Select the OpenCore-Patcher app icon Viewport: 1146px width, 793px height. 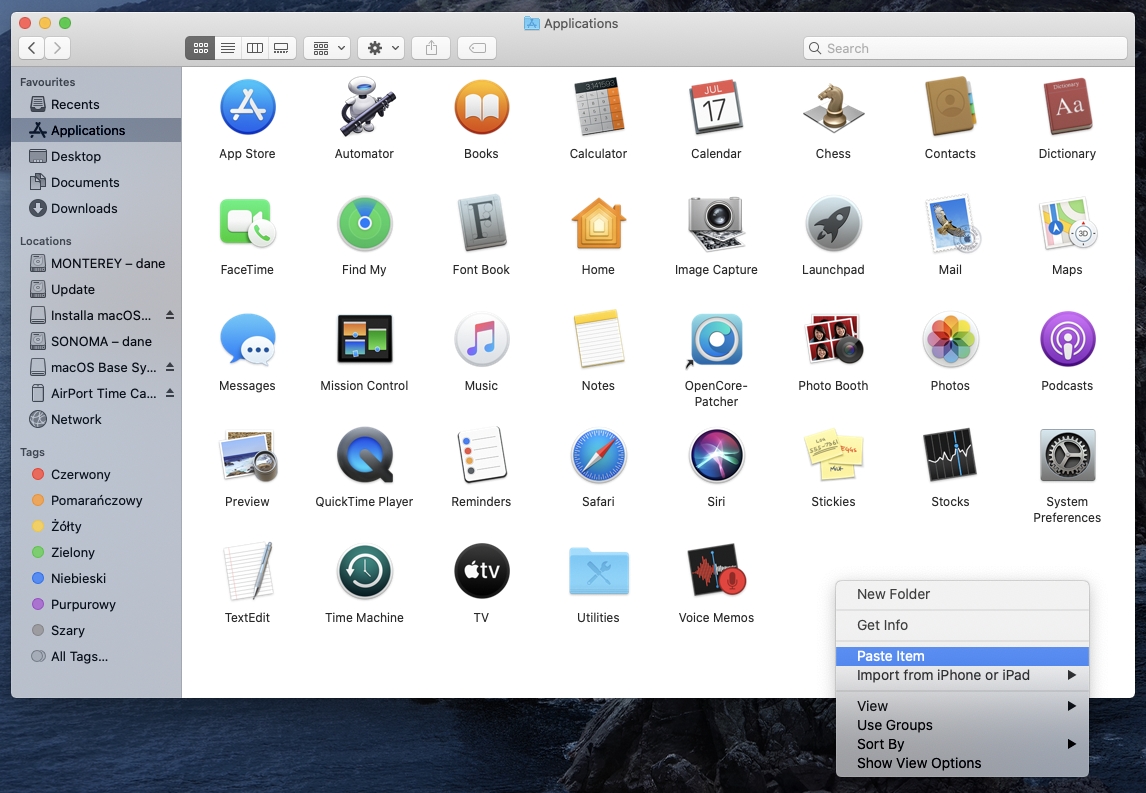tap(716, 339)
